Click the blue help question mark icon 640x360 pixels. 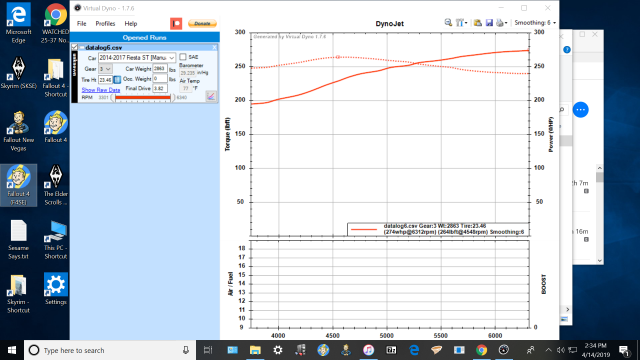click(x=567, y=50)
